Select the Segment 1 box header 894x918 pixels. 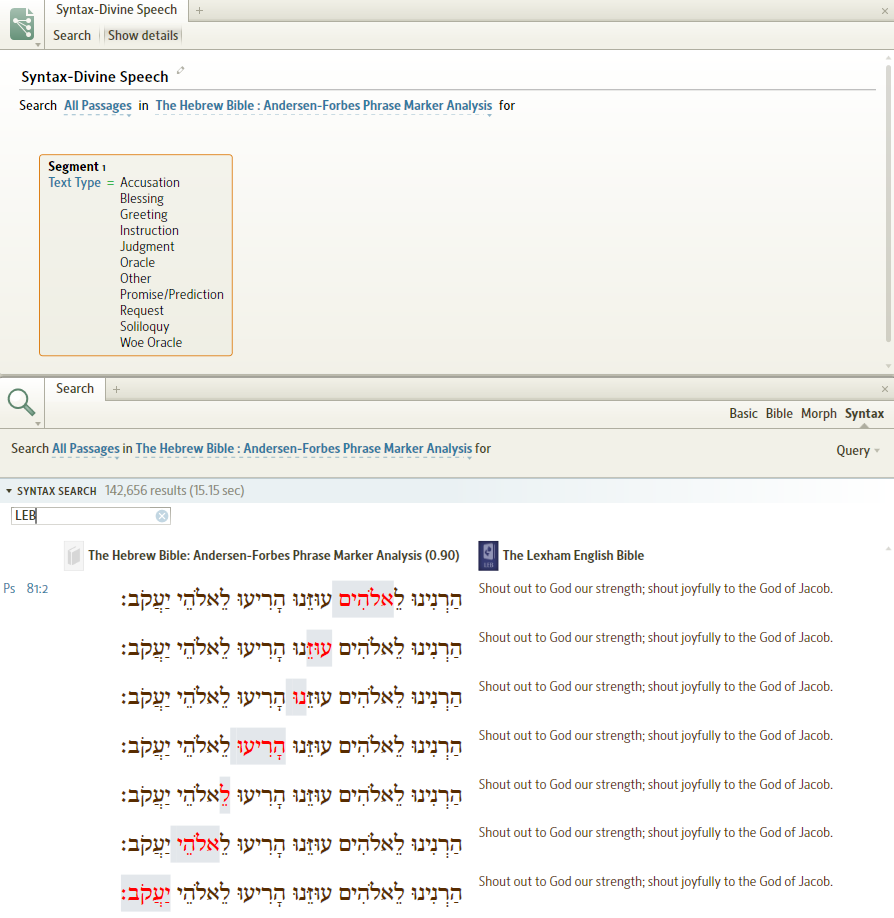tap(77, 166)
